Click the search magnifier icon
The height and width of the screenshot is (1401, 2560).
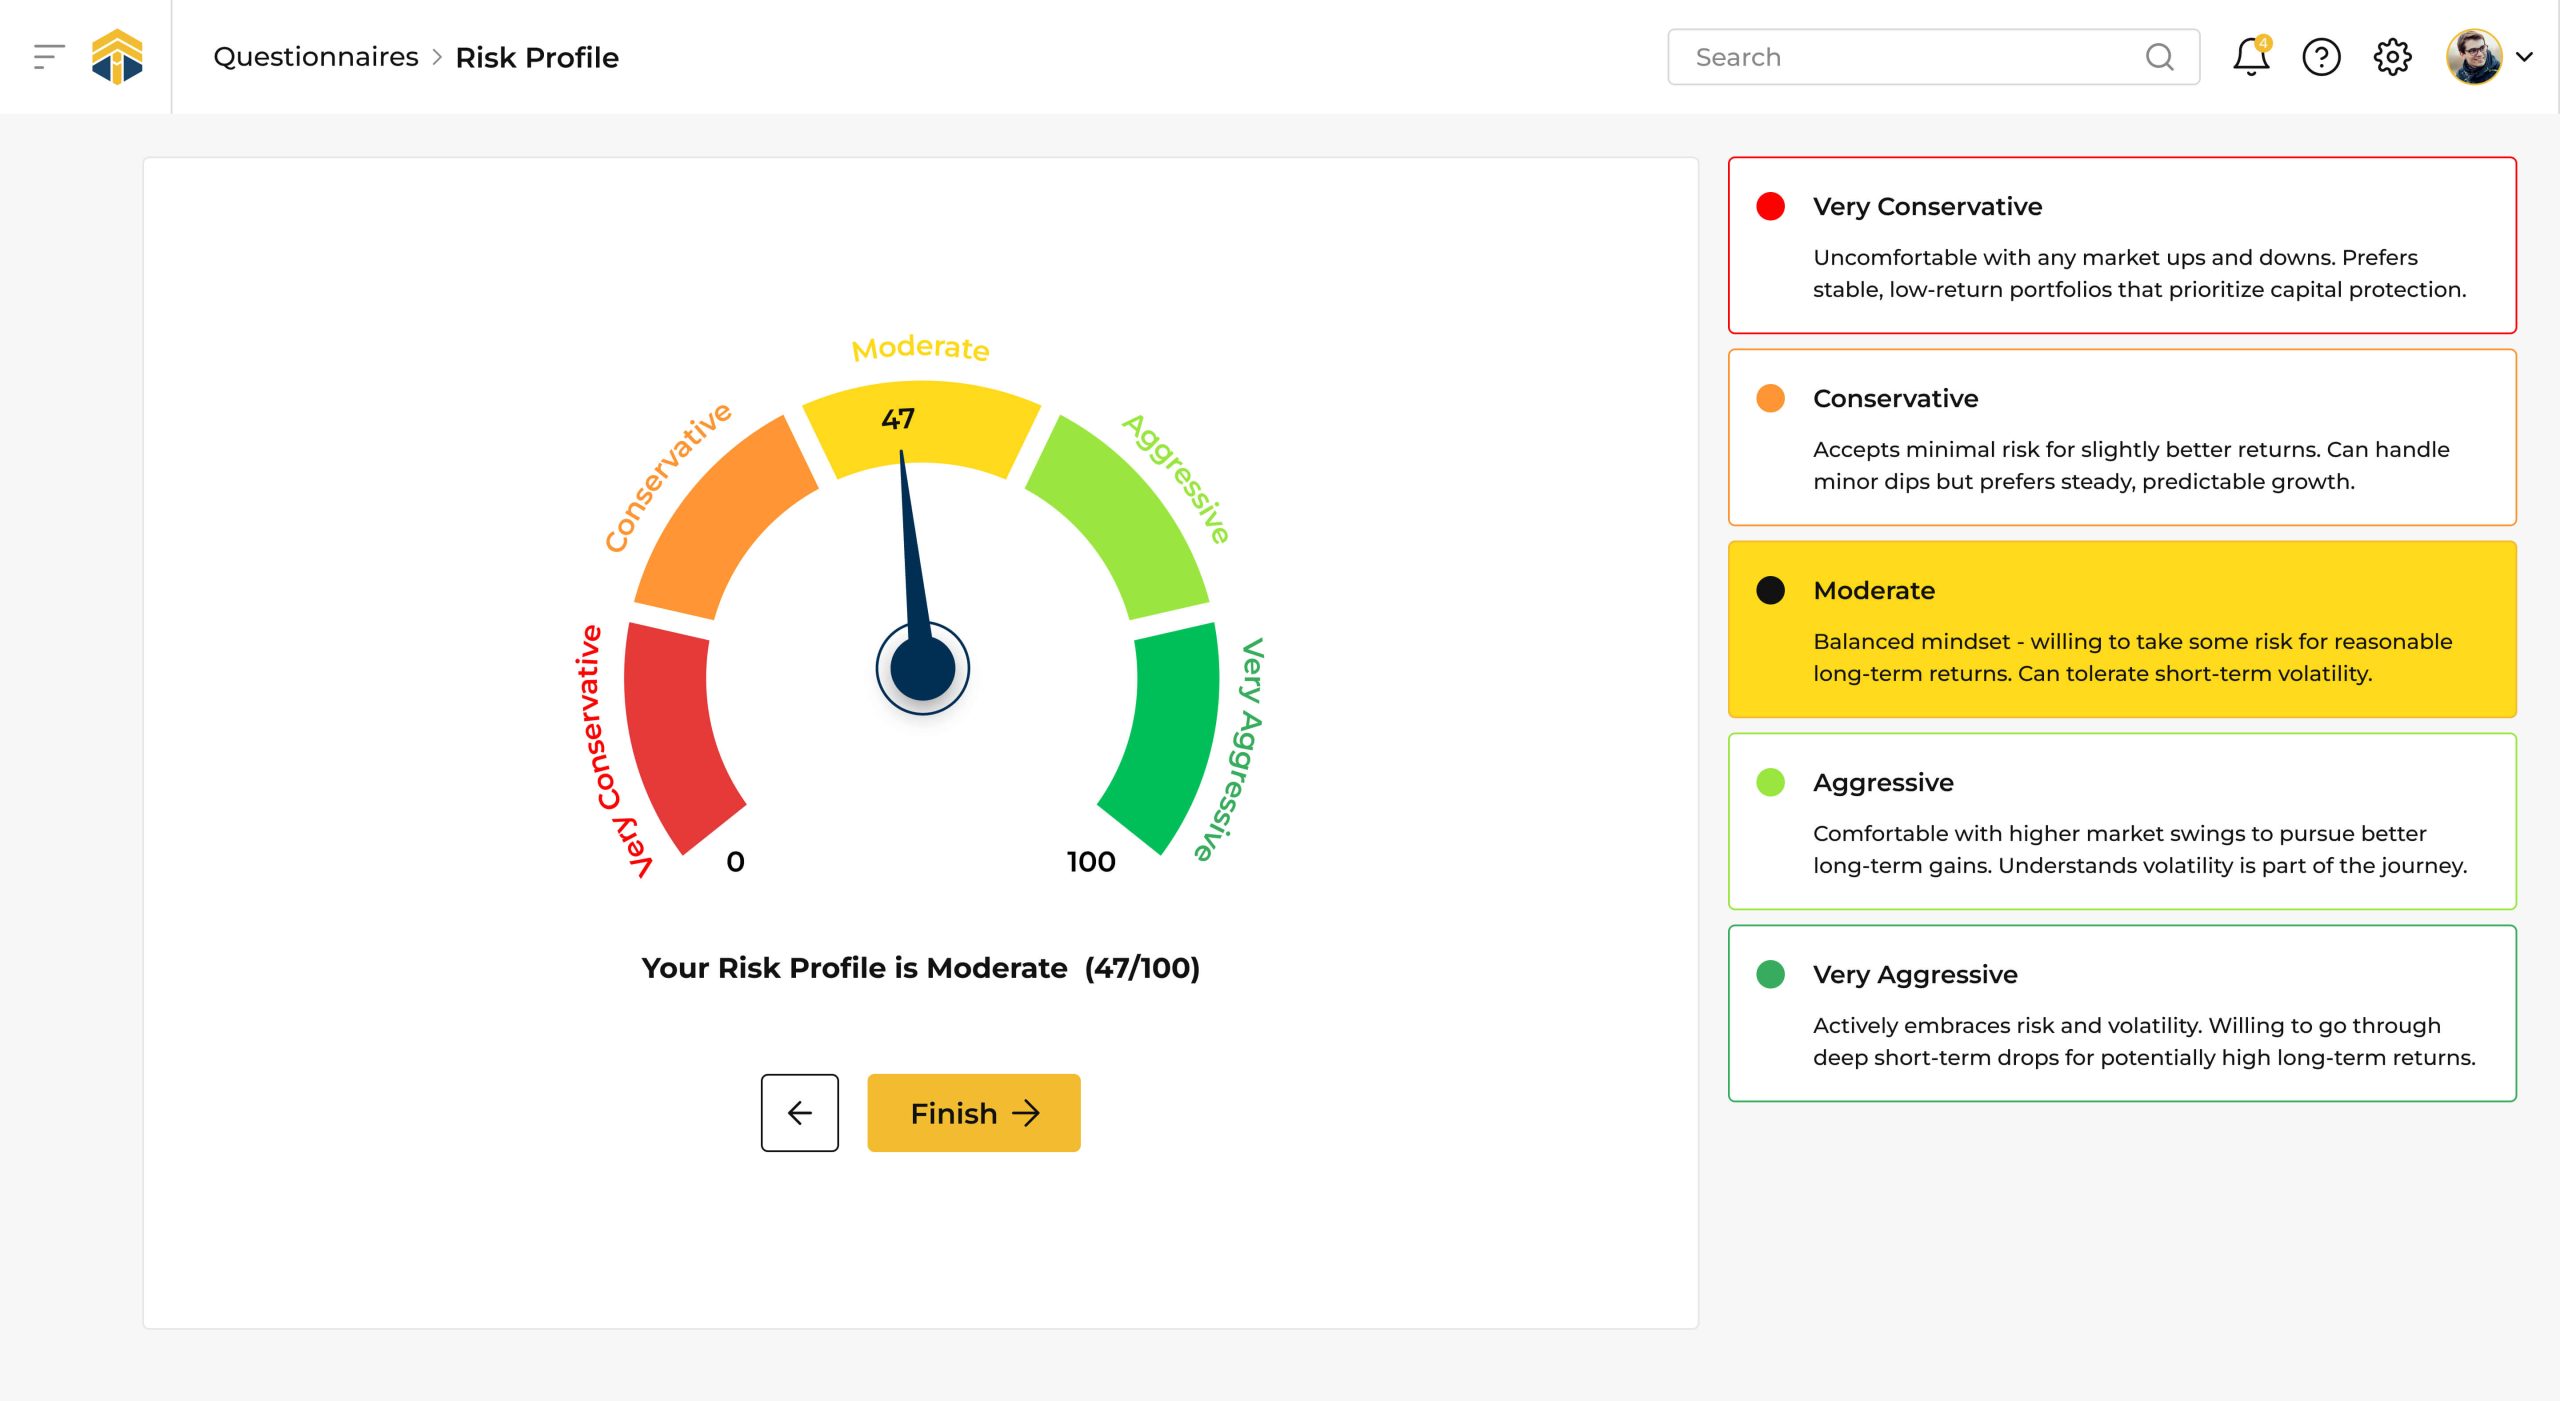[x=2159, y=57]
